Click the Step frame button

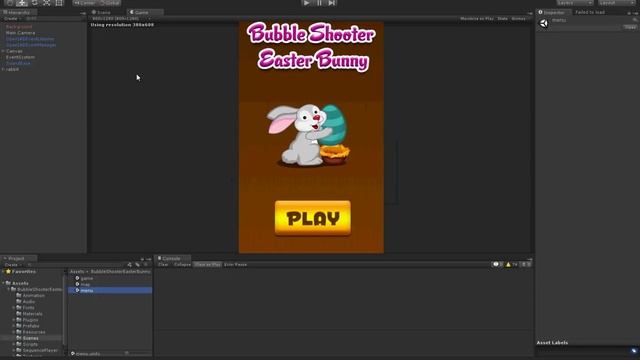click(332, 2)
